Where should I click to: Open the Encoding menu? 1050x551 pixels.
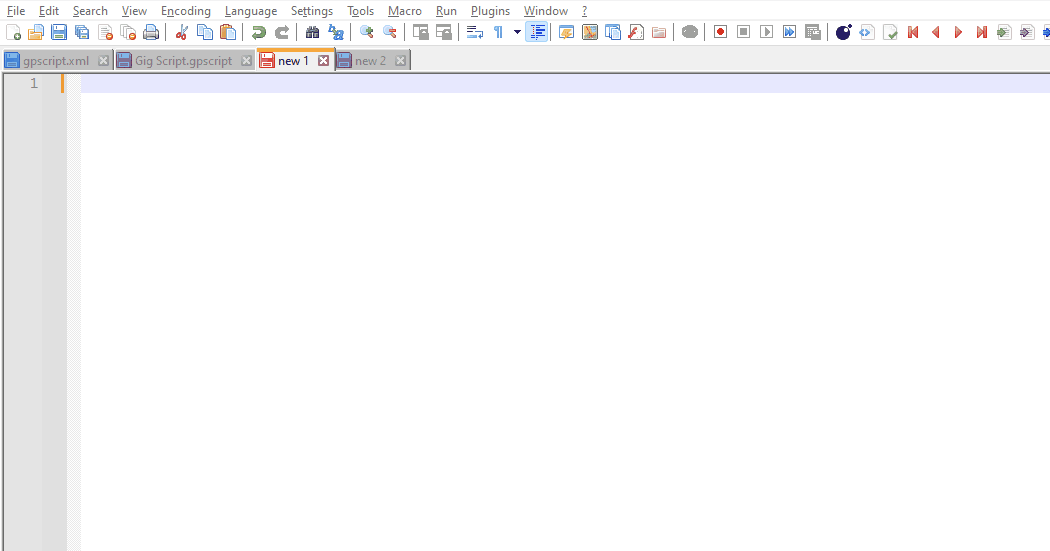pos(185,11)
